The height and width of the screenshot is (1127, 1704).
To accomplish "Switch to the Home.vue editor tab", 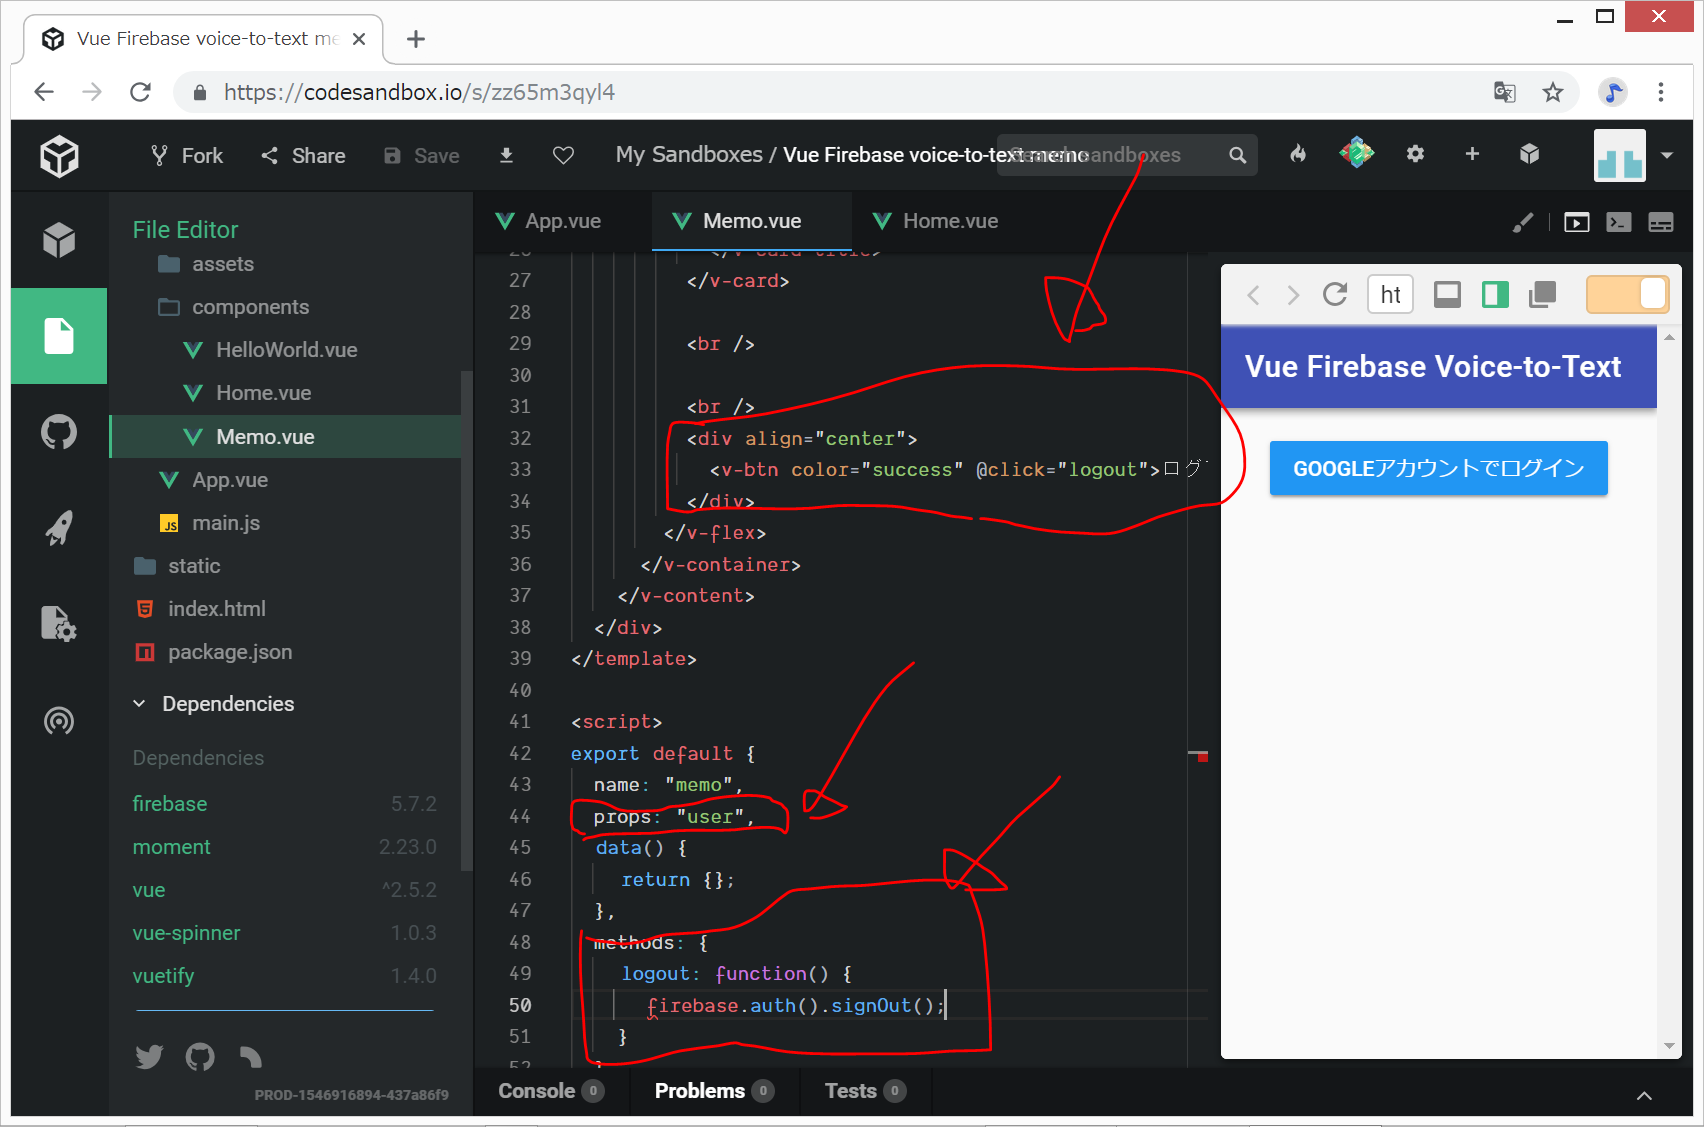I will coord(949,221).
